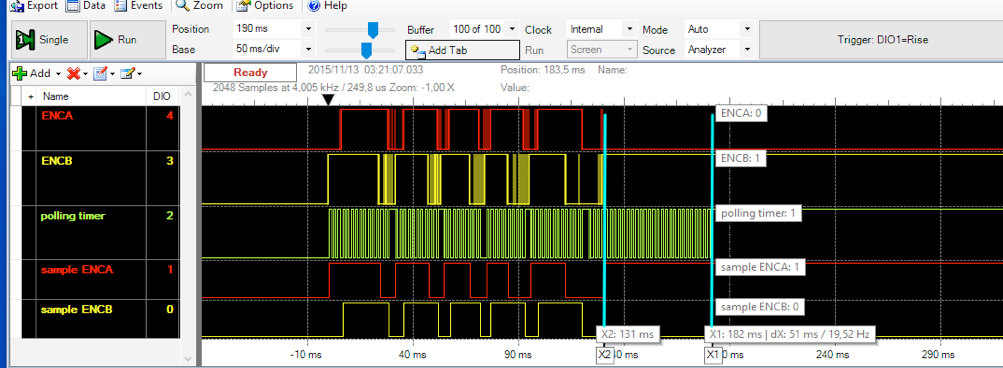The width and height of the screenshot is (1003, 368).
Task: Open the Events view
Action: click(x=139, y=6)
